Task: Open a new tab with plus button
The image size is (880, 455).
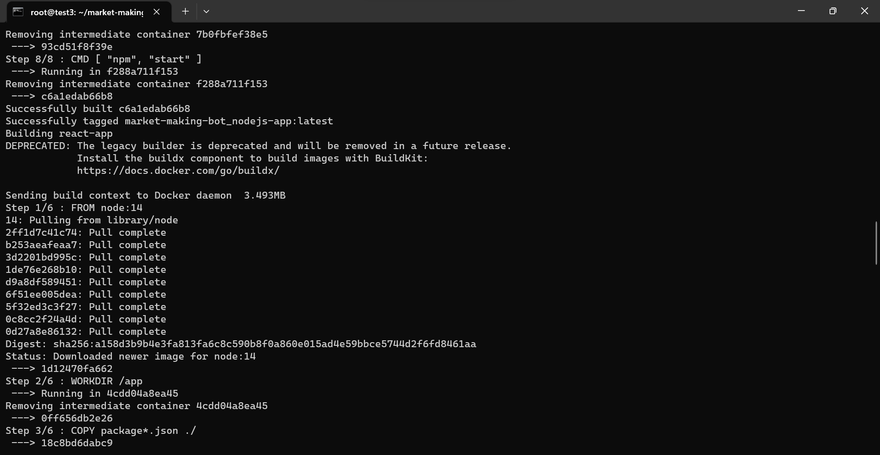Action: point(185,11)
